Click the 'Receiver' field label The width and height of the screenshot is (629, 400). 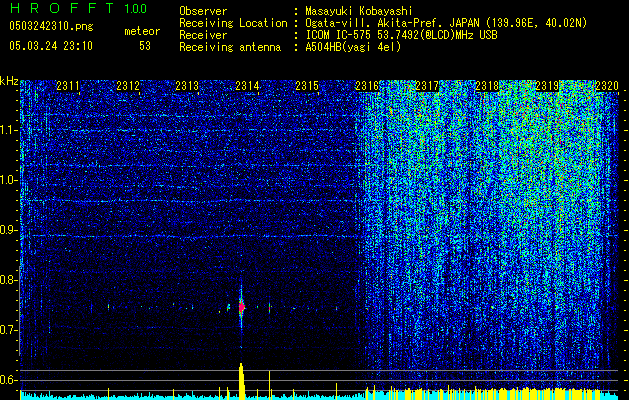[x=203, y=35]
